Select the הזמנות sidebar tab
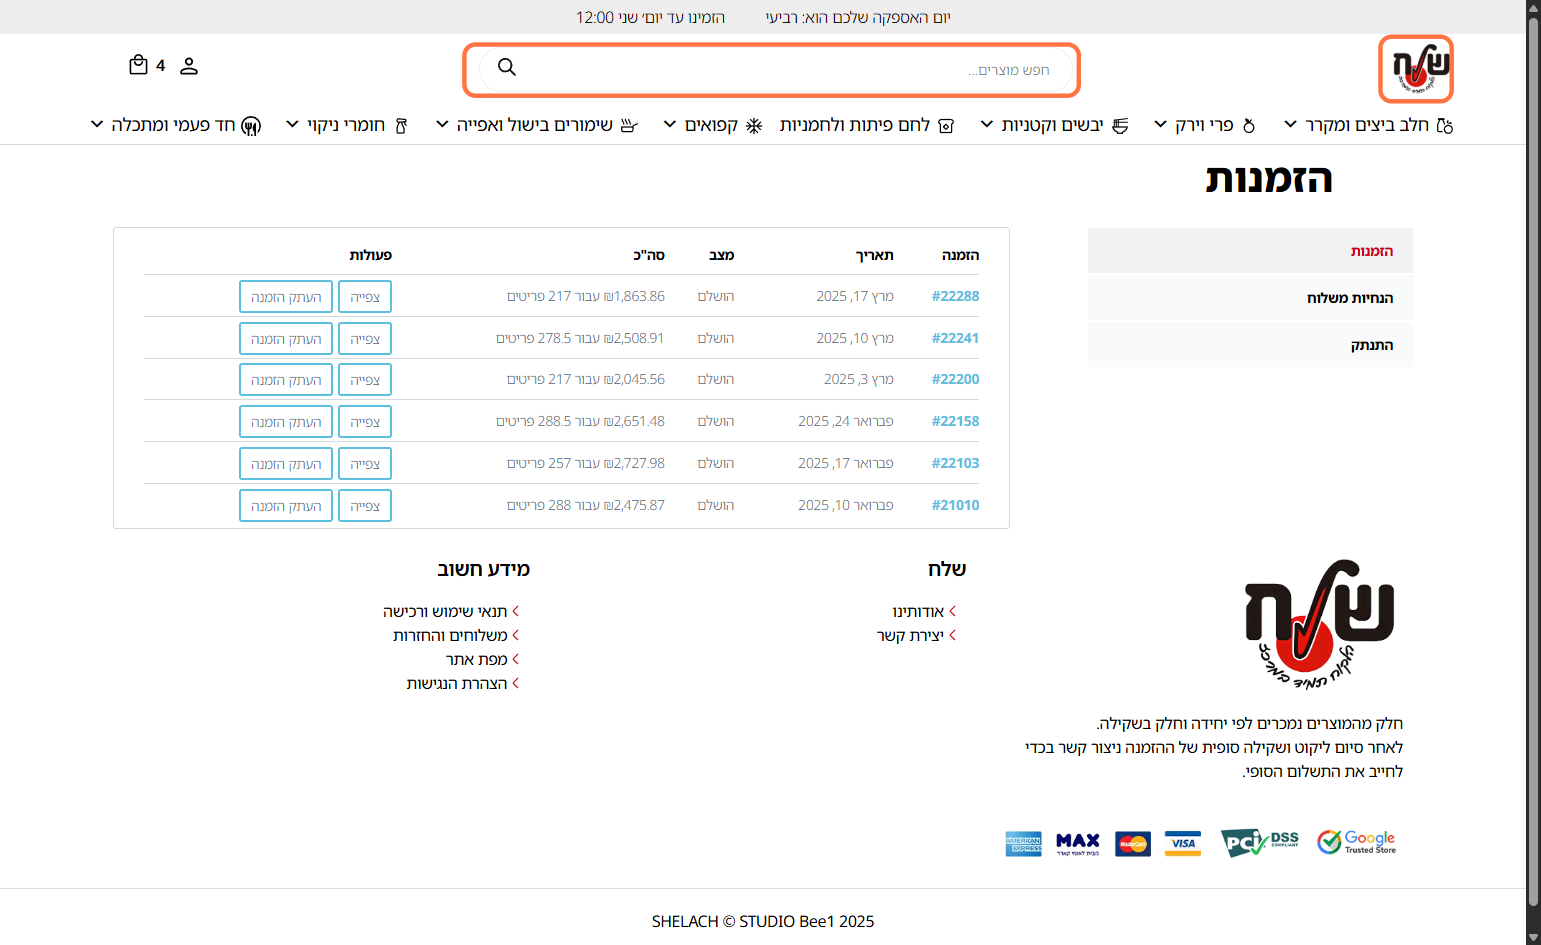Screen dimensions: 1541x945 (x=1250, y=251)
